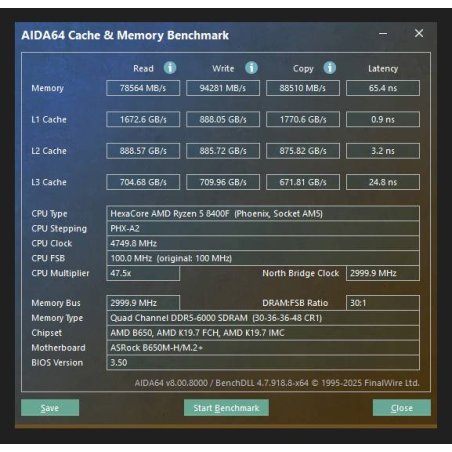Click the DRAM:FSB Ratio label

click(295, 303)
